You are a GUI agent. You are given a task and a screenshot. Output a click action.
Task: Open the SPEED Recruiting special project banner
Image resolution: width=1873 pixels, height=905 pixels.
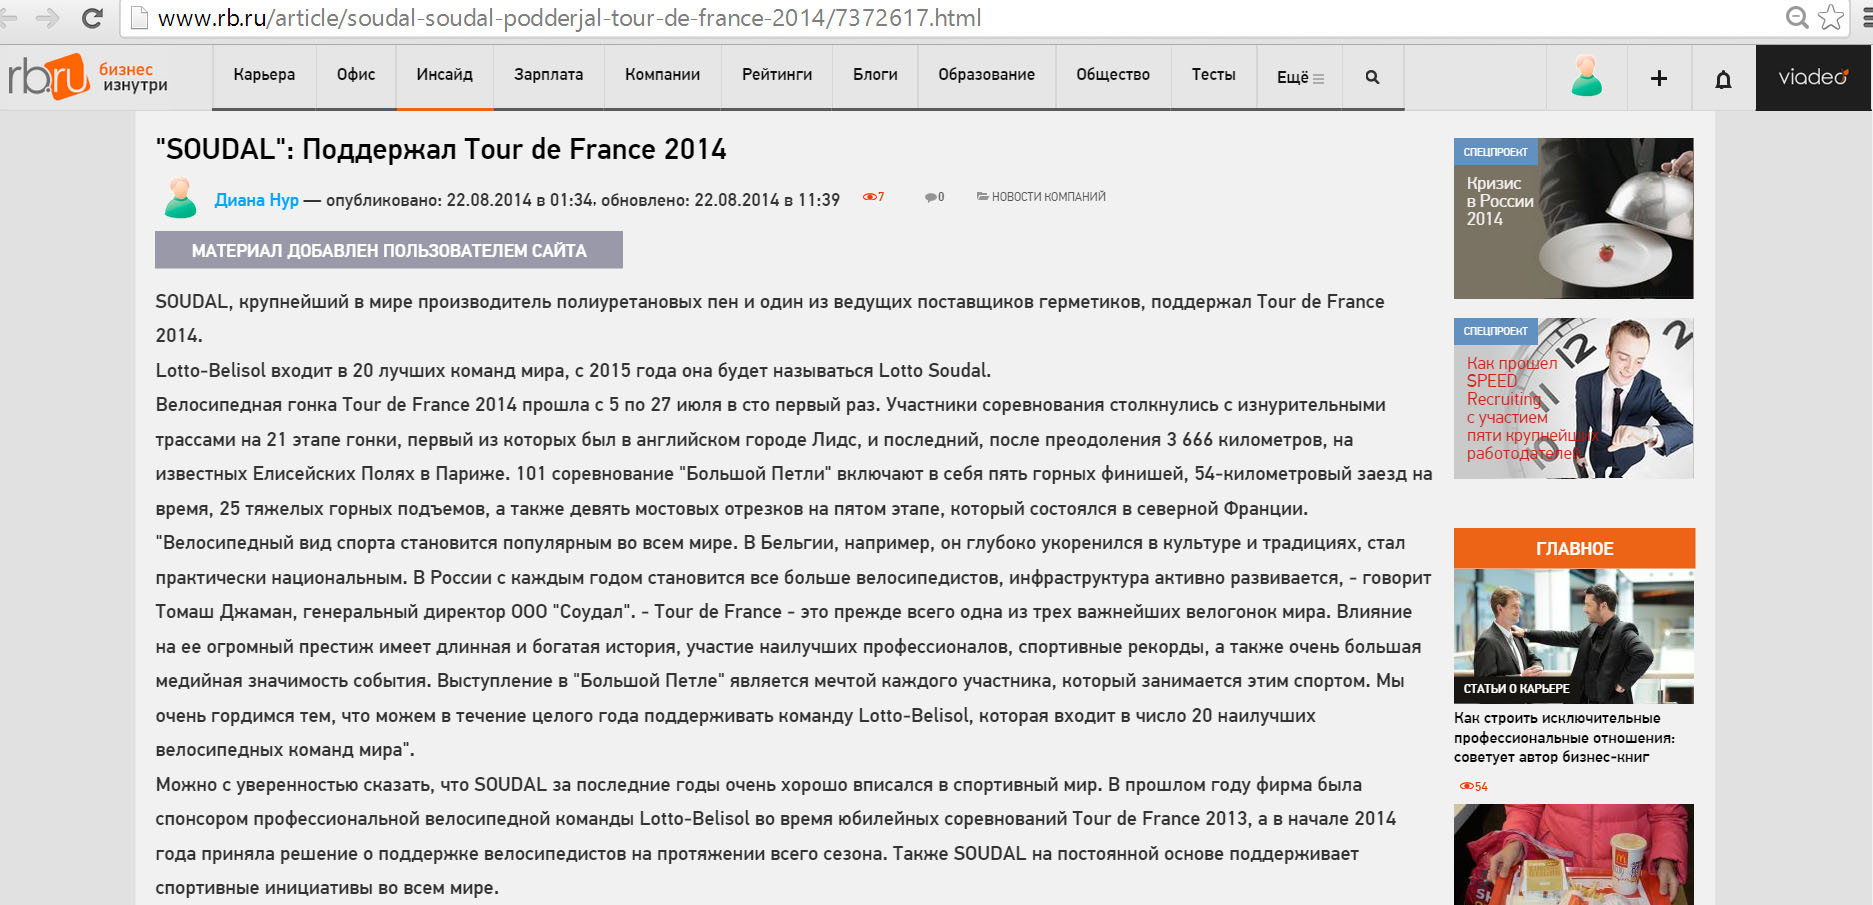point(1574,398)
